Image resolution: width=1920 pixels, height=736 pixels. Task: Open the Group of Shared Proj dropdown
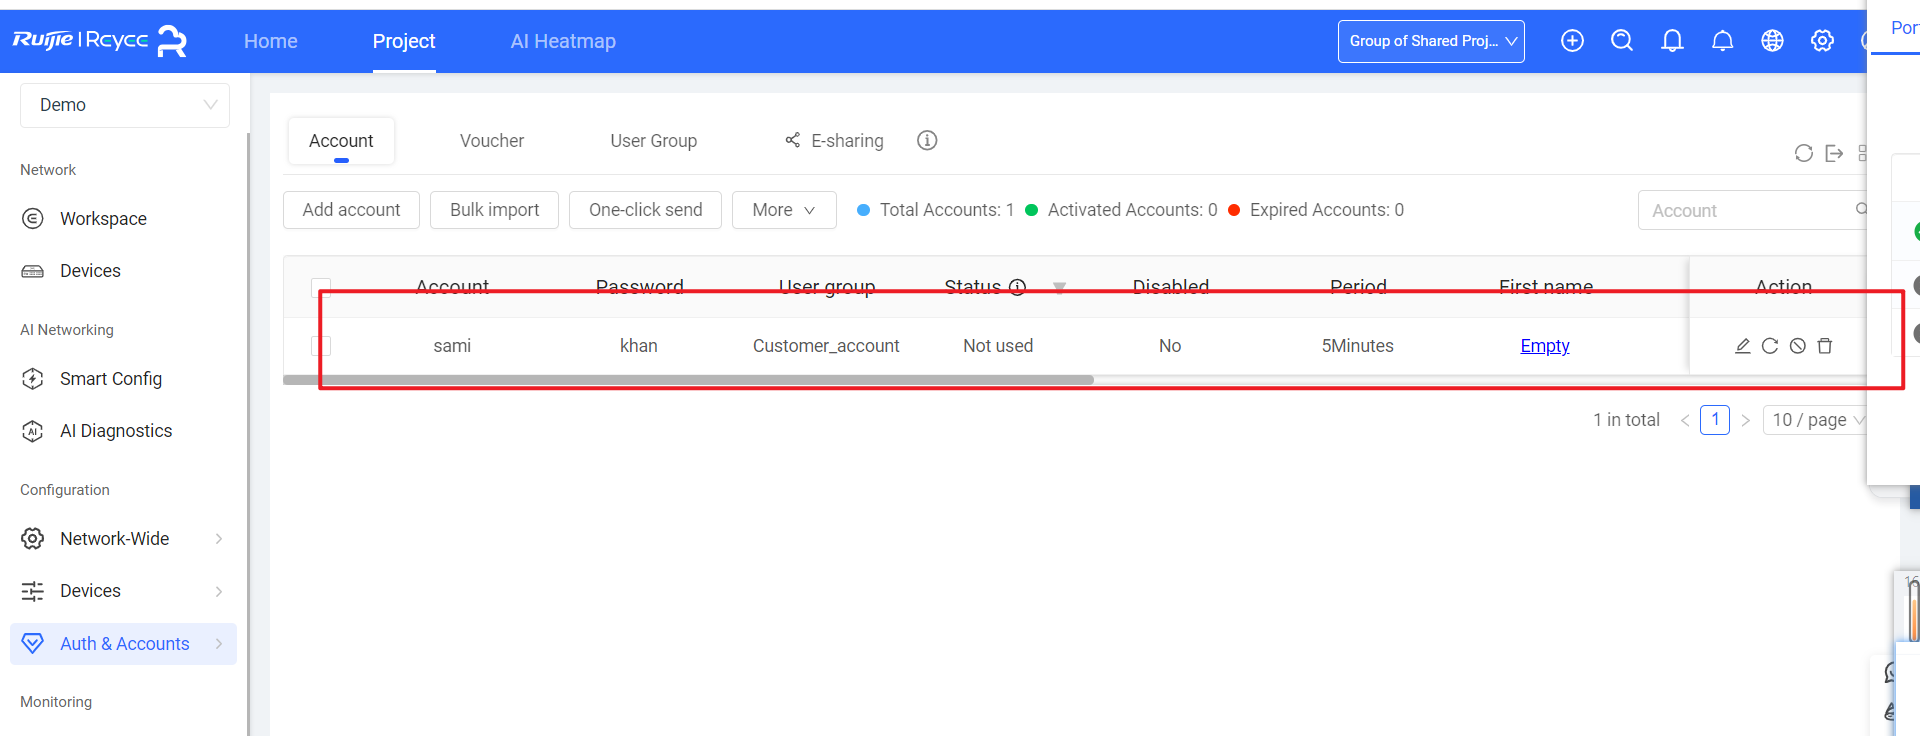[x=1431, y=41]
